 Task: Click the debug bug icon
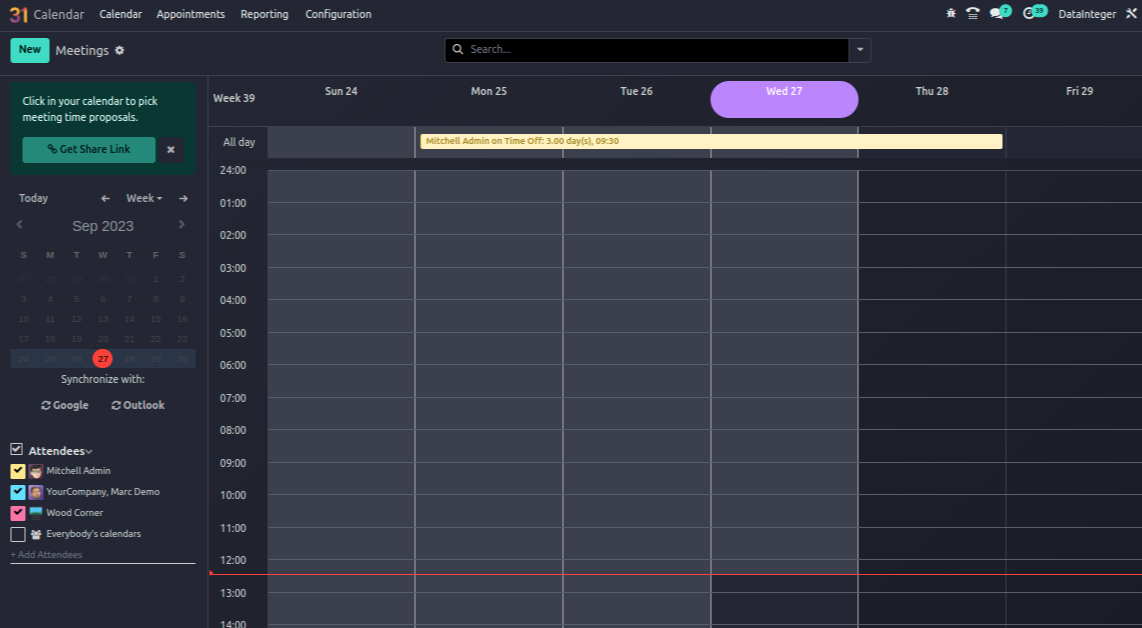pos(952,13)
